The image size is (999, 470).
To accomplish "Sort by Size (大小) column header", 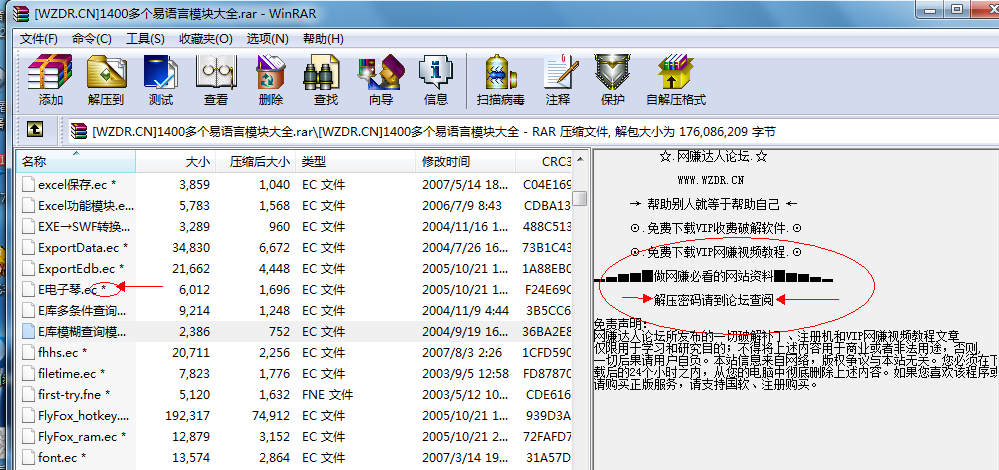I will pyautogui.click(x=175, y=162).
